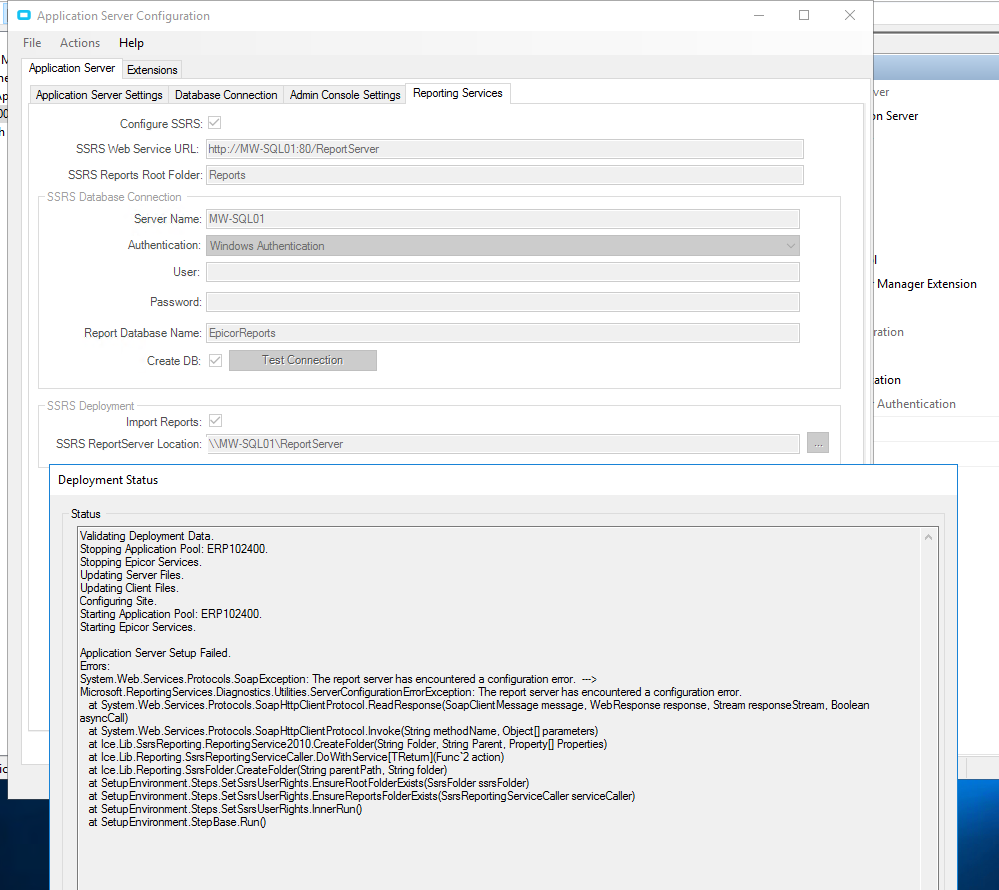
Task: Click the User input field
Action: (x=503, y=272)
